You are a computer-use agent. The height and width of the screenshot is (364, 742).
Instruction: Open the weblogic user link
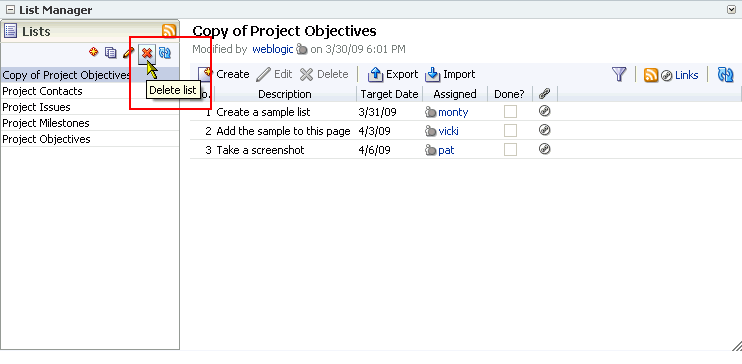[x=273, y=49]
